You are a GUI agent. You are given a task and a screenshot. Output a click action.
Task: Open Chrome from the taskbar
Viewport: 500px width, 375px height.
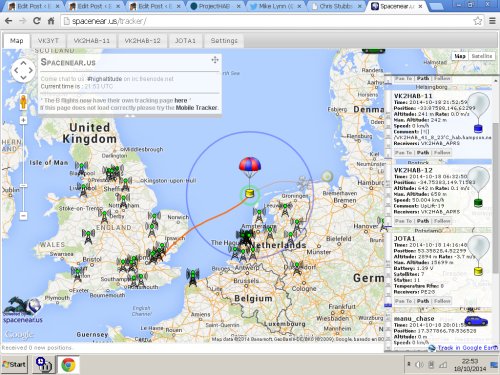tap(69, 365)
